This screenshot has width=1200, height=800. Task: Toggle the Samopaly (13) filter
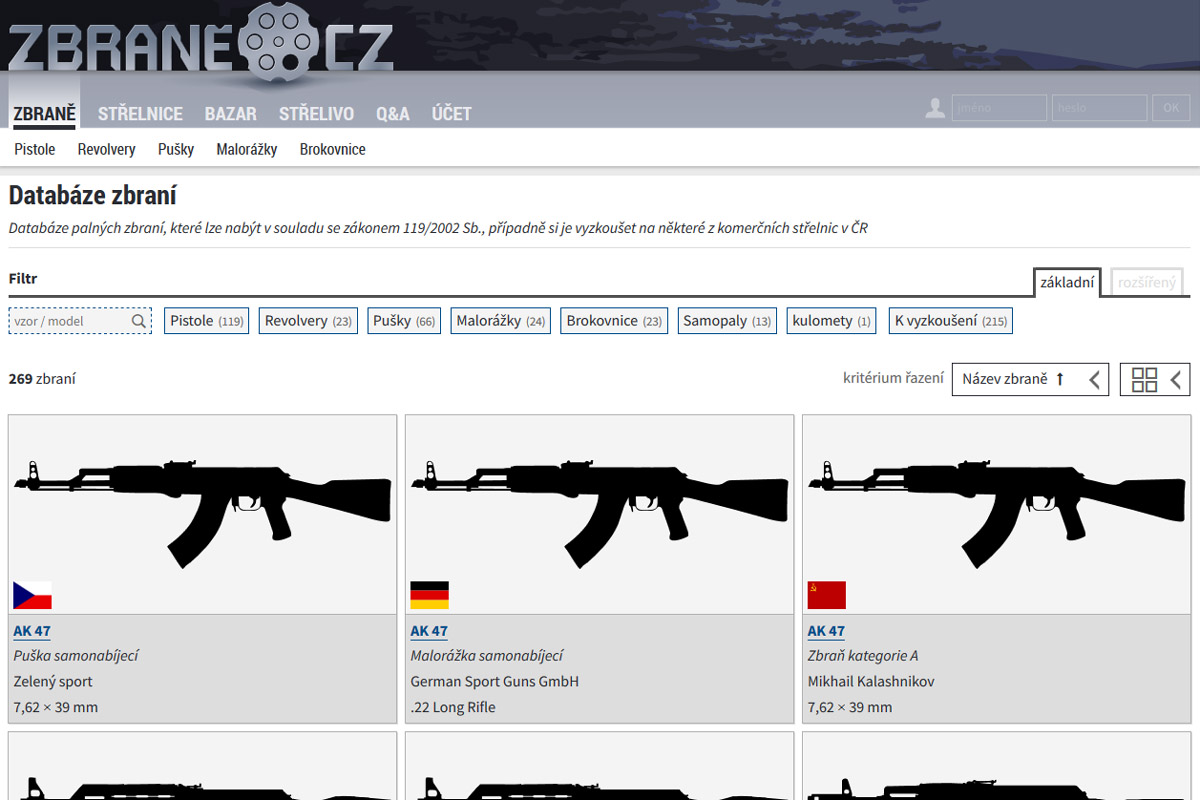pos(727,321)
